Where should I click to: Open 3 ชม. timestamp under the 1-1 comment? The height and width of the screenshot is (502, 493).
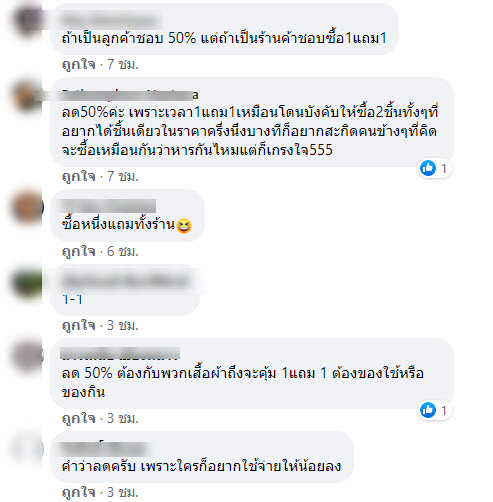click(122, 325)
